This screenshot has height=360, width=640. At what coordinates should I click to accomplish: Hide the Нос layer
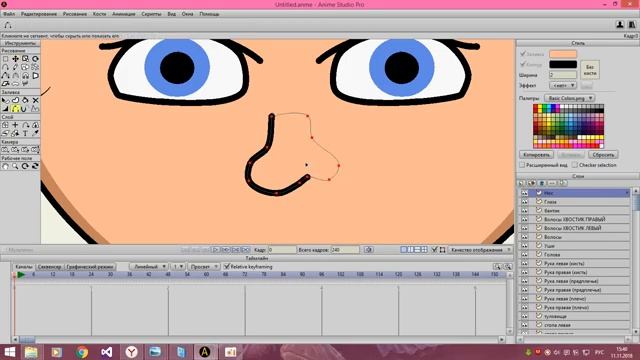click(x=524, y=193)
